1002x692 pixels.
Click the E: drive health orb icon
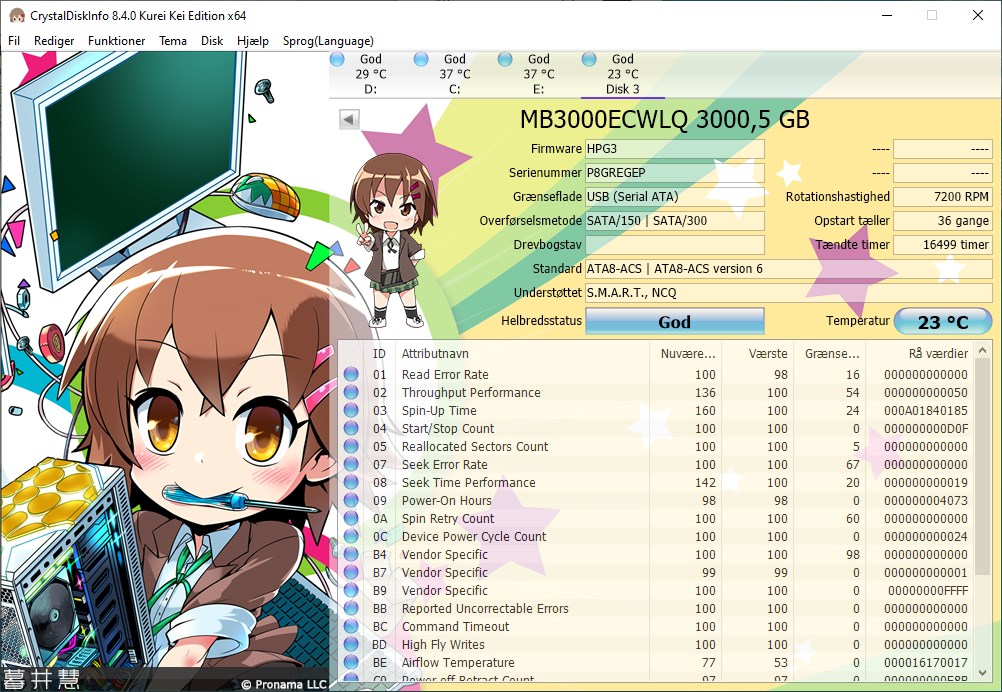(505, 59)
